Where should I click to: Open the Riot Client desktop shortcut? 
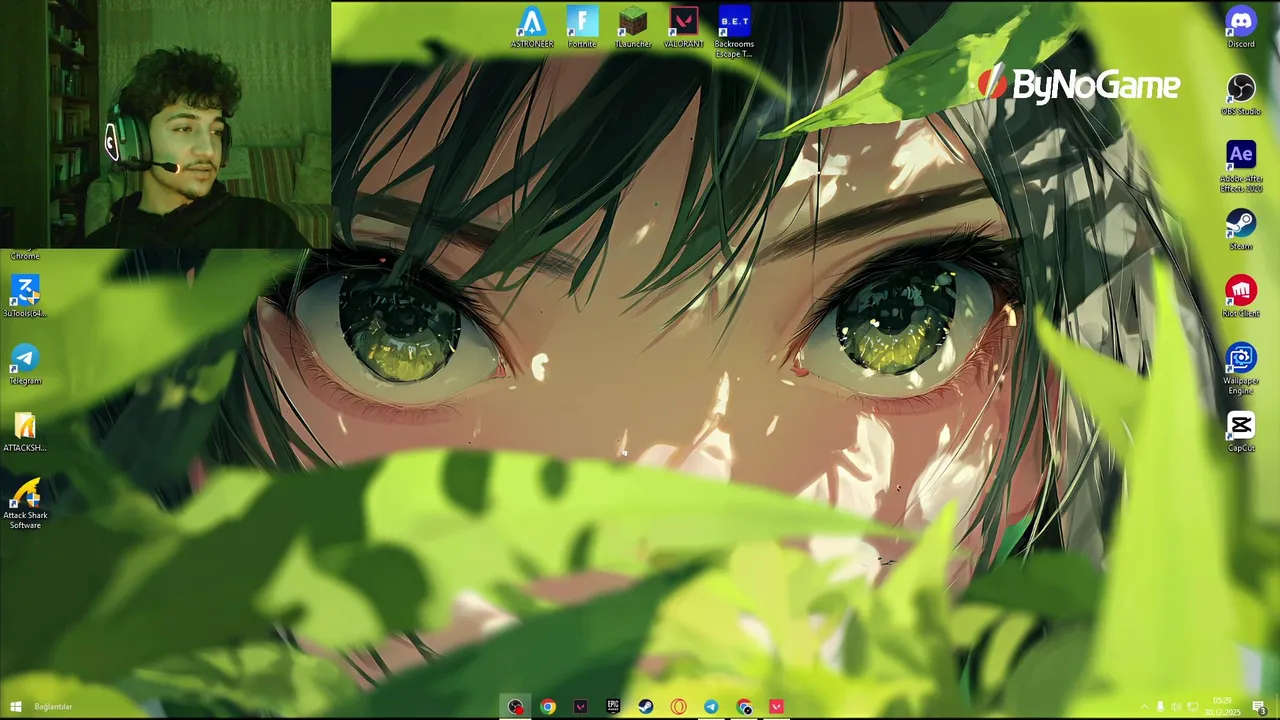click(x=1241, y=297)
